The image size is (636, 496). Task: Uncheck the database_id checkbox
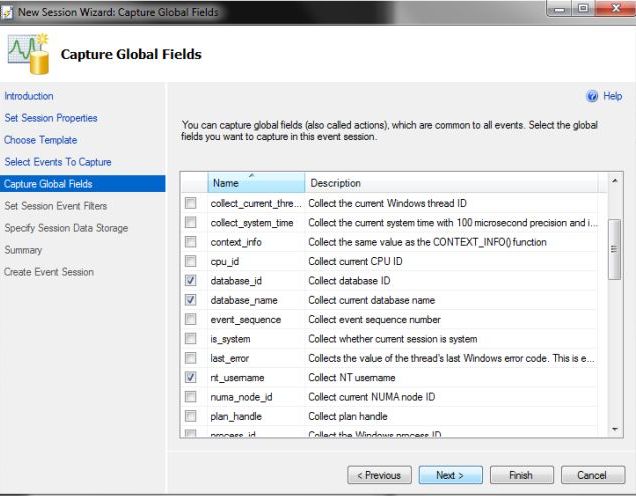[x=191, y=280]
